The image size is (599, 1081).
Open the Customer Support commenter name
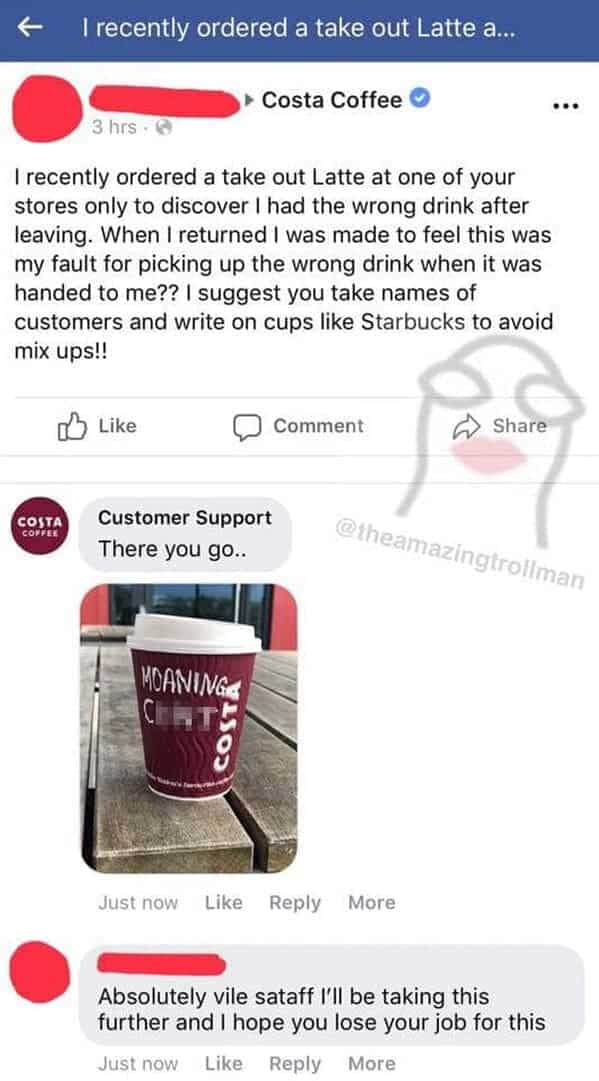[185, 518]
